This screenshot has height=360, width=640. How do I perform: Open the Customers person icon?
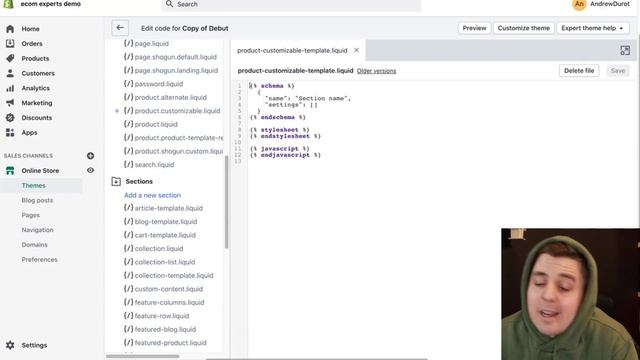pyautogui.click(x=10, y=73)
